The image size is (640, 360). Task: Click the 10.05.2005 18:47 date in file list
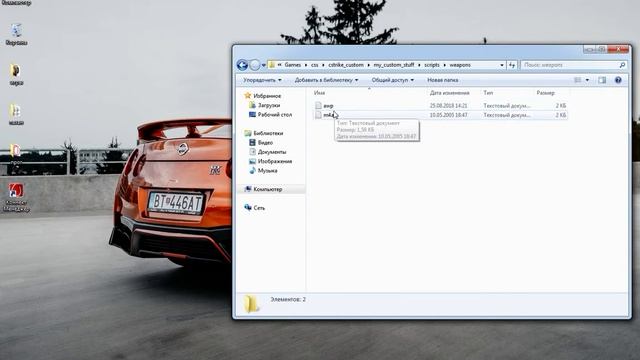[448, 115]
